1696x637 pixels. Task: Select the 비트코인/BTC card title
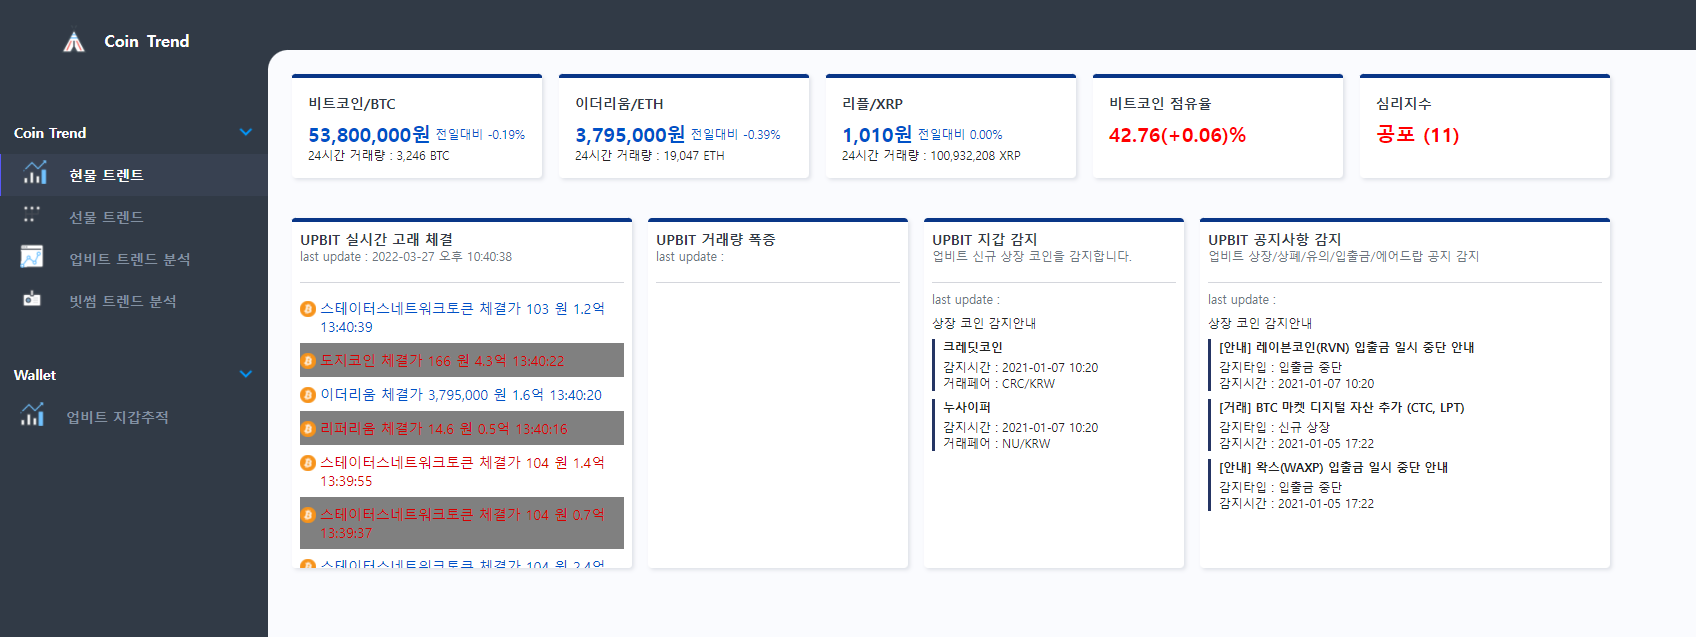[352, 104]
